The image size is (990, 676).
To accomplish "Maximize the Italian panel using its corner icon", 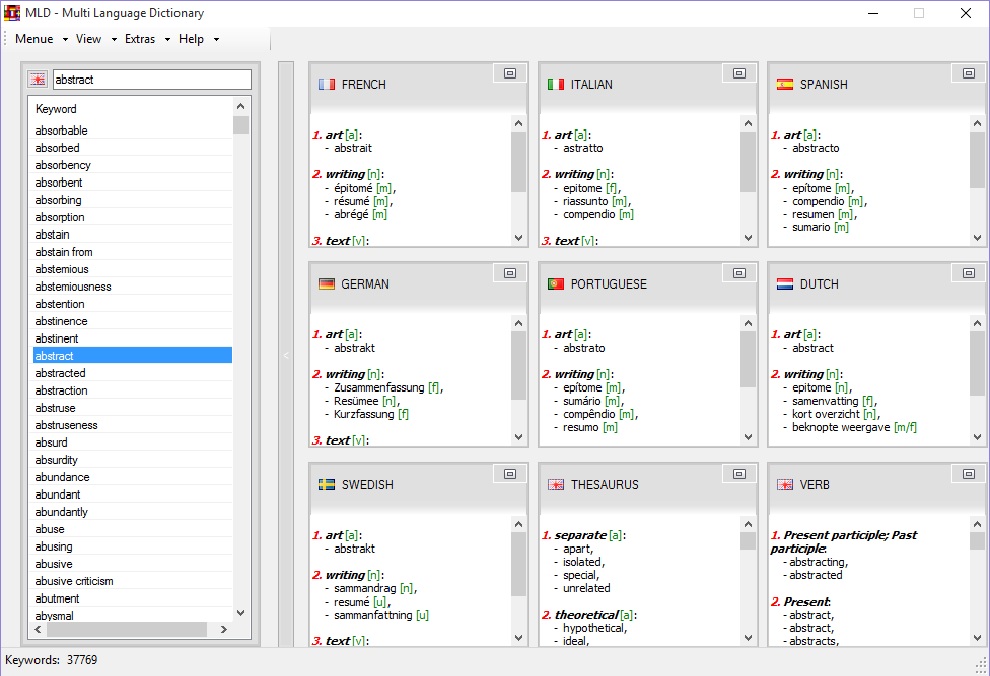I will 739,73.
